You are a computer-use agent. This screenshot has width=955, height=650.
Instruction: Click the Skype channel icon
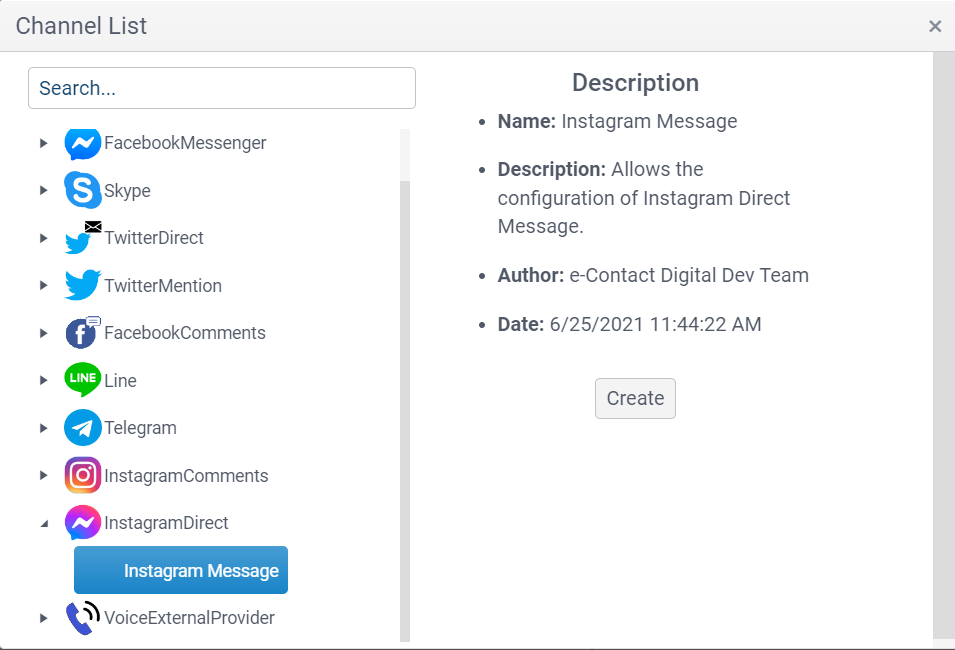point(83,190)
